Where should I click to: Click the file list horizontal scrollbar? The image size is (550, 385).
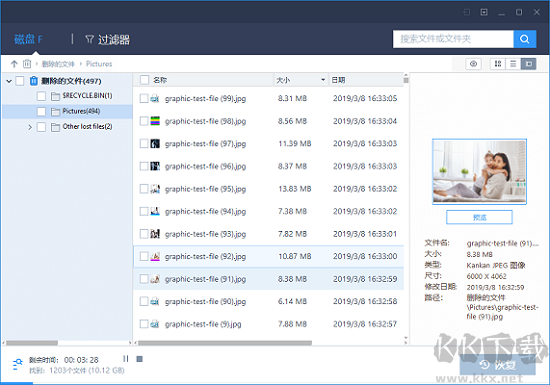point(225,343)
